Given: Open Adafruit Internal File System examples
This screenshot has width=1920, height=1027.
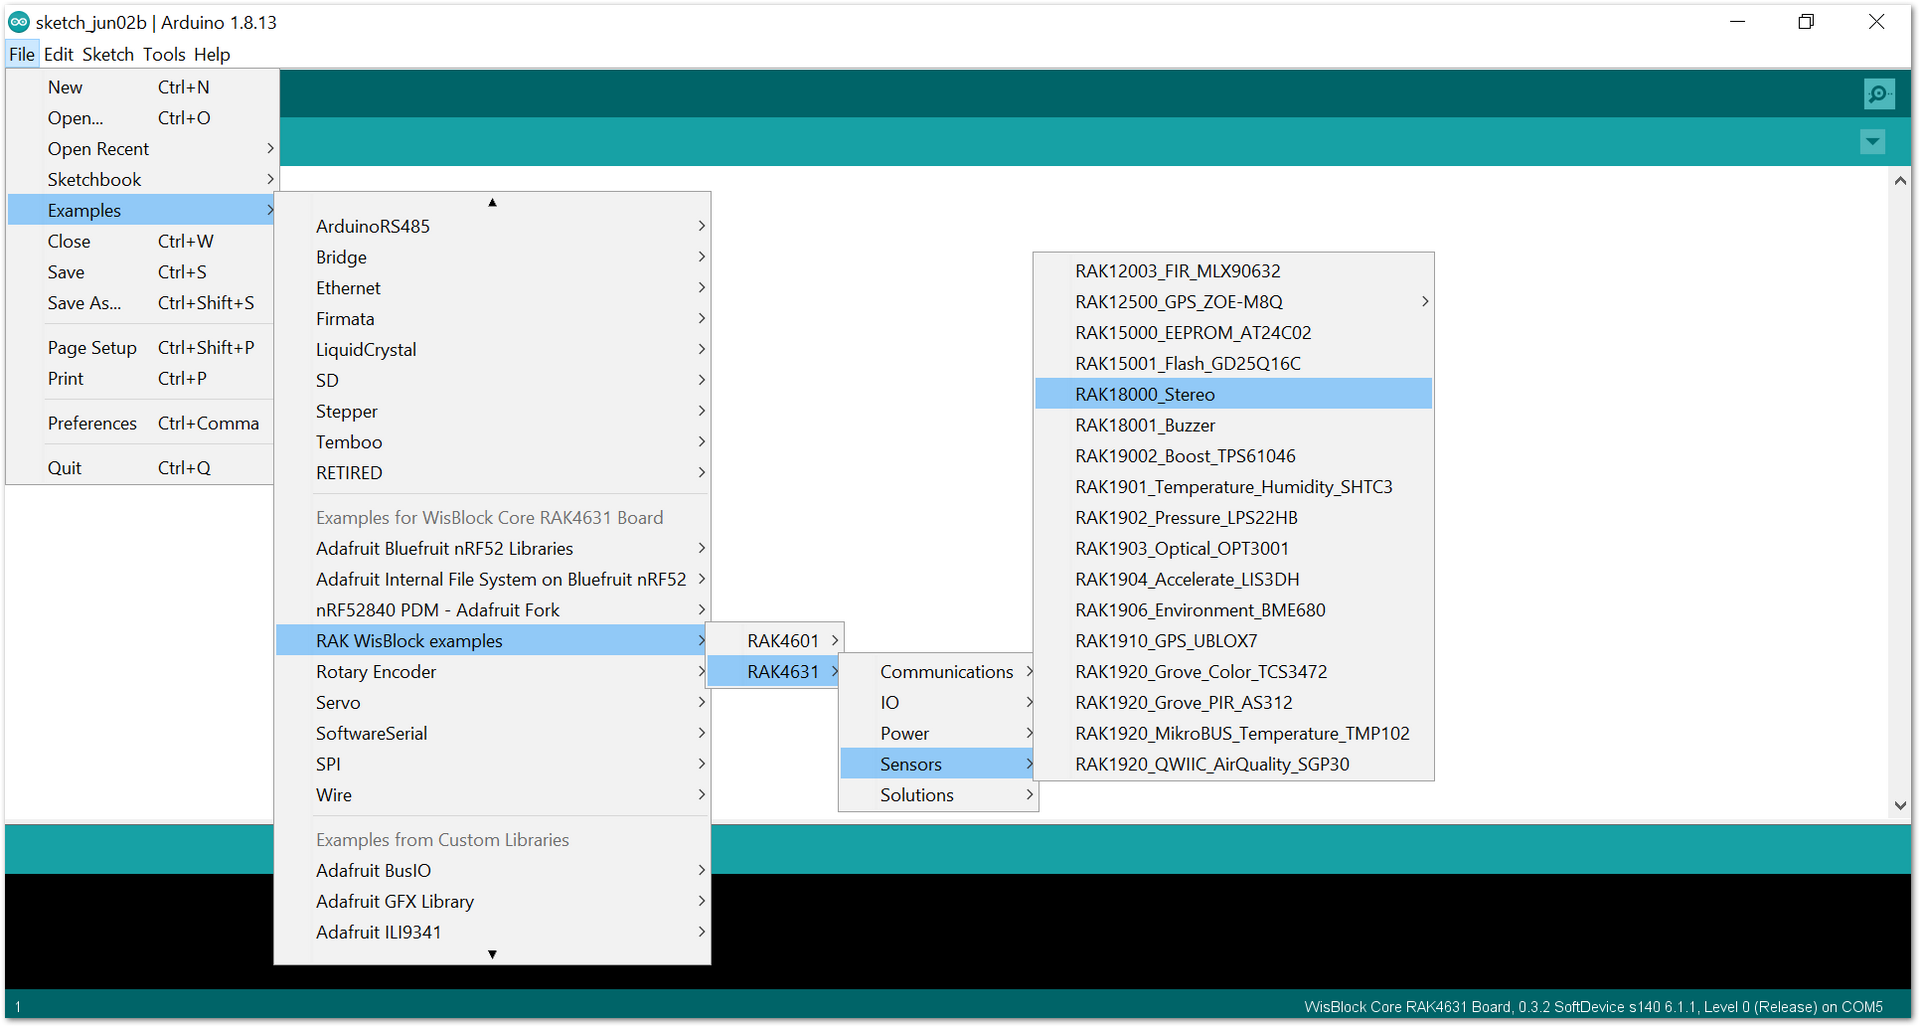Looking at the screenshot, I should (492, 580).
